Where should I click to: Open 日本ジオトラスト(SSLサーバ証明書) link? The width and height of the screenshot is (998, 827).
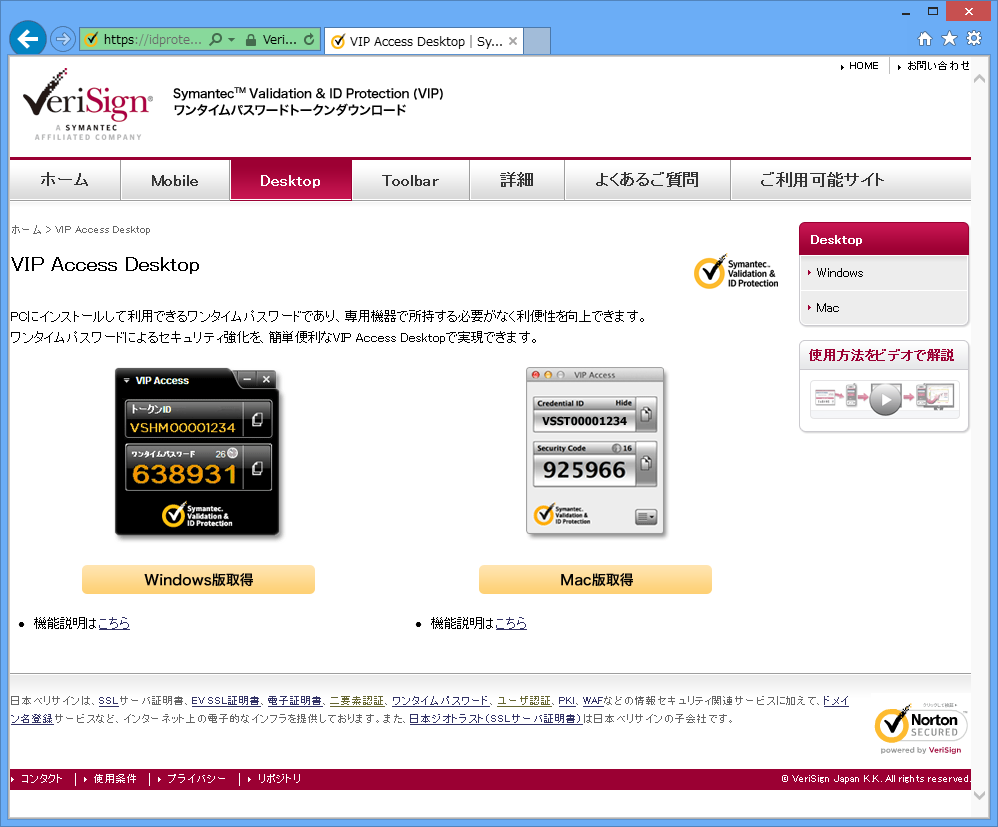(x=495, y=719)
